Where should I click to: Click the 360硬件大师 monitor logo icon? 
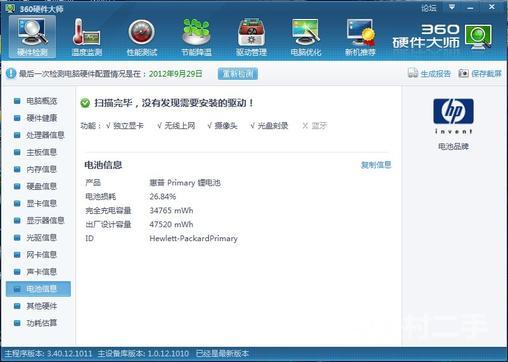[x=478, y=37]
